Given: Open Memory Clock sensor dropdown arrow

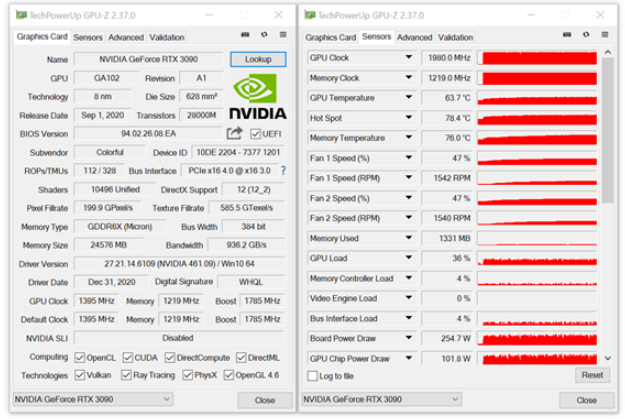Looking at the screenshot, I should 409,77.
